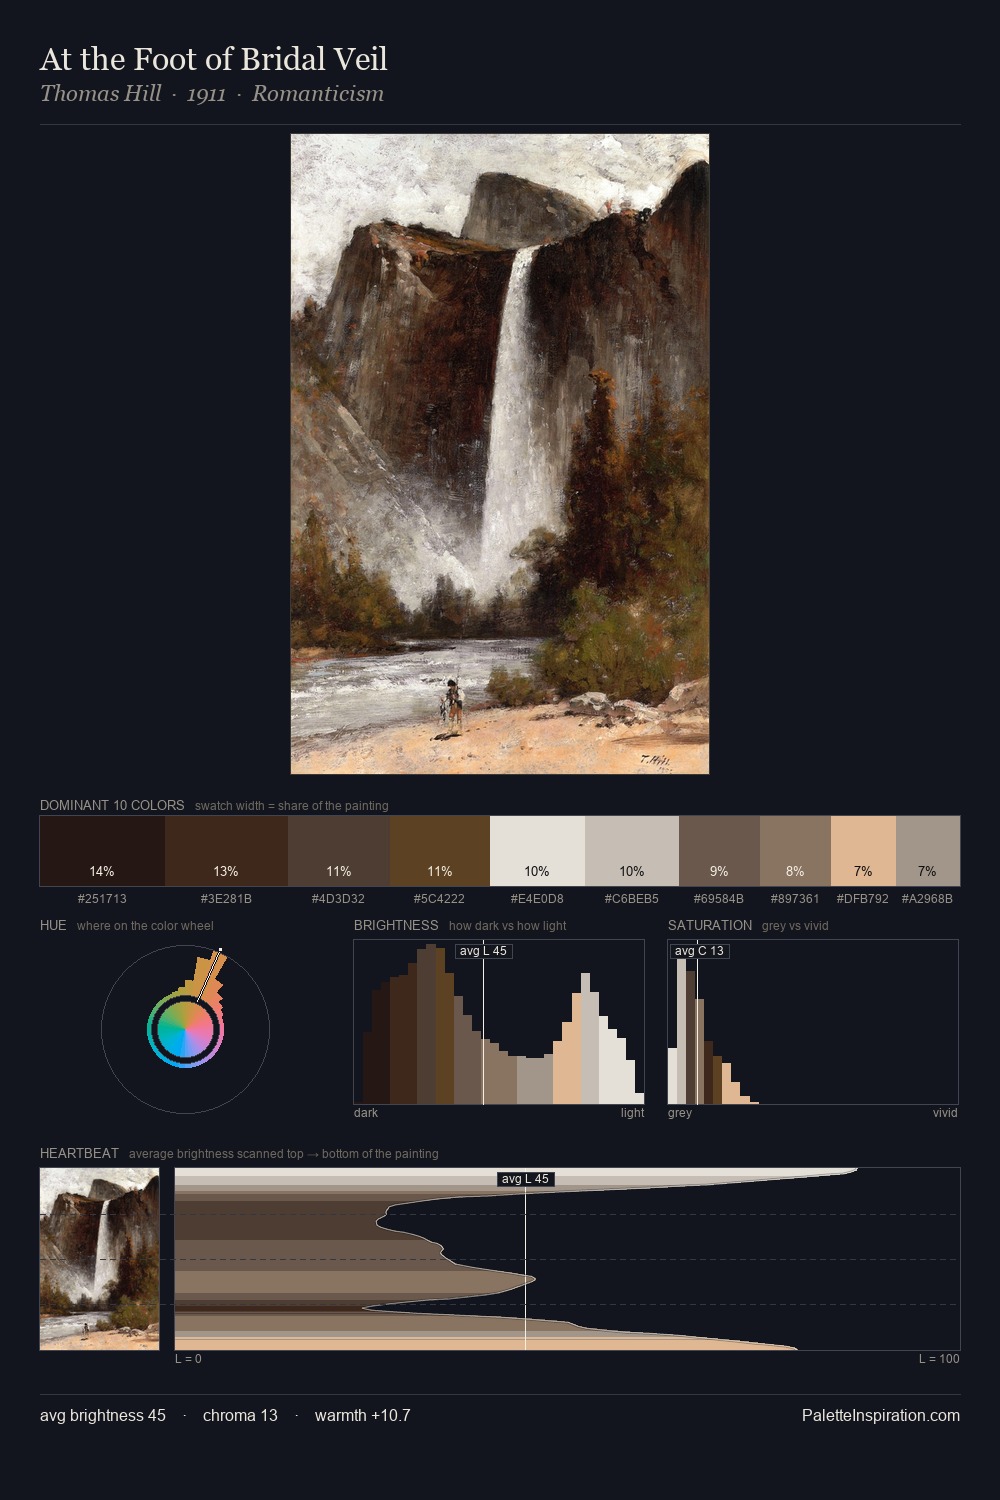The image size is (1000, 1500).
Task: Click the artist name Thomas Hill
Action: (x=100, y=93)
